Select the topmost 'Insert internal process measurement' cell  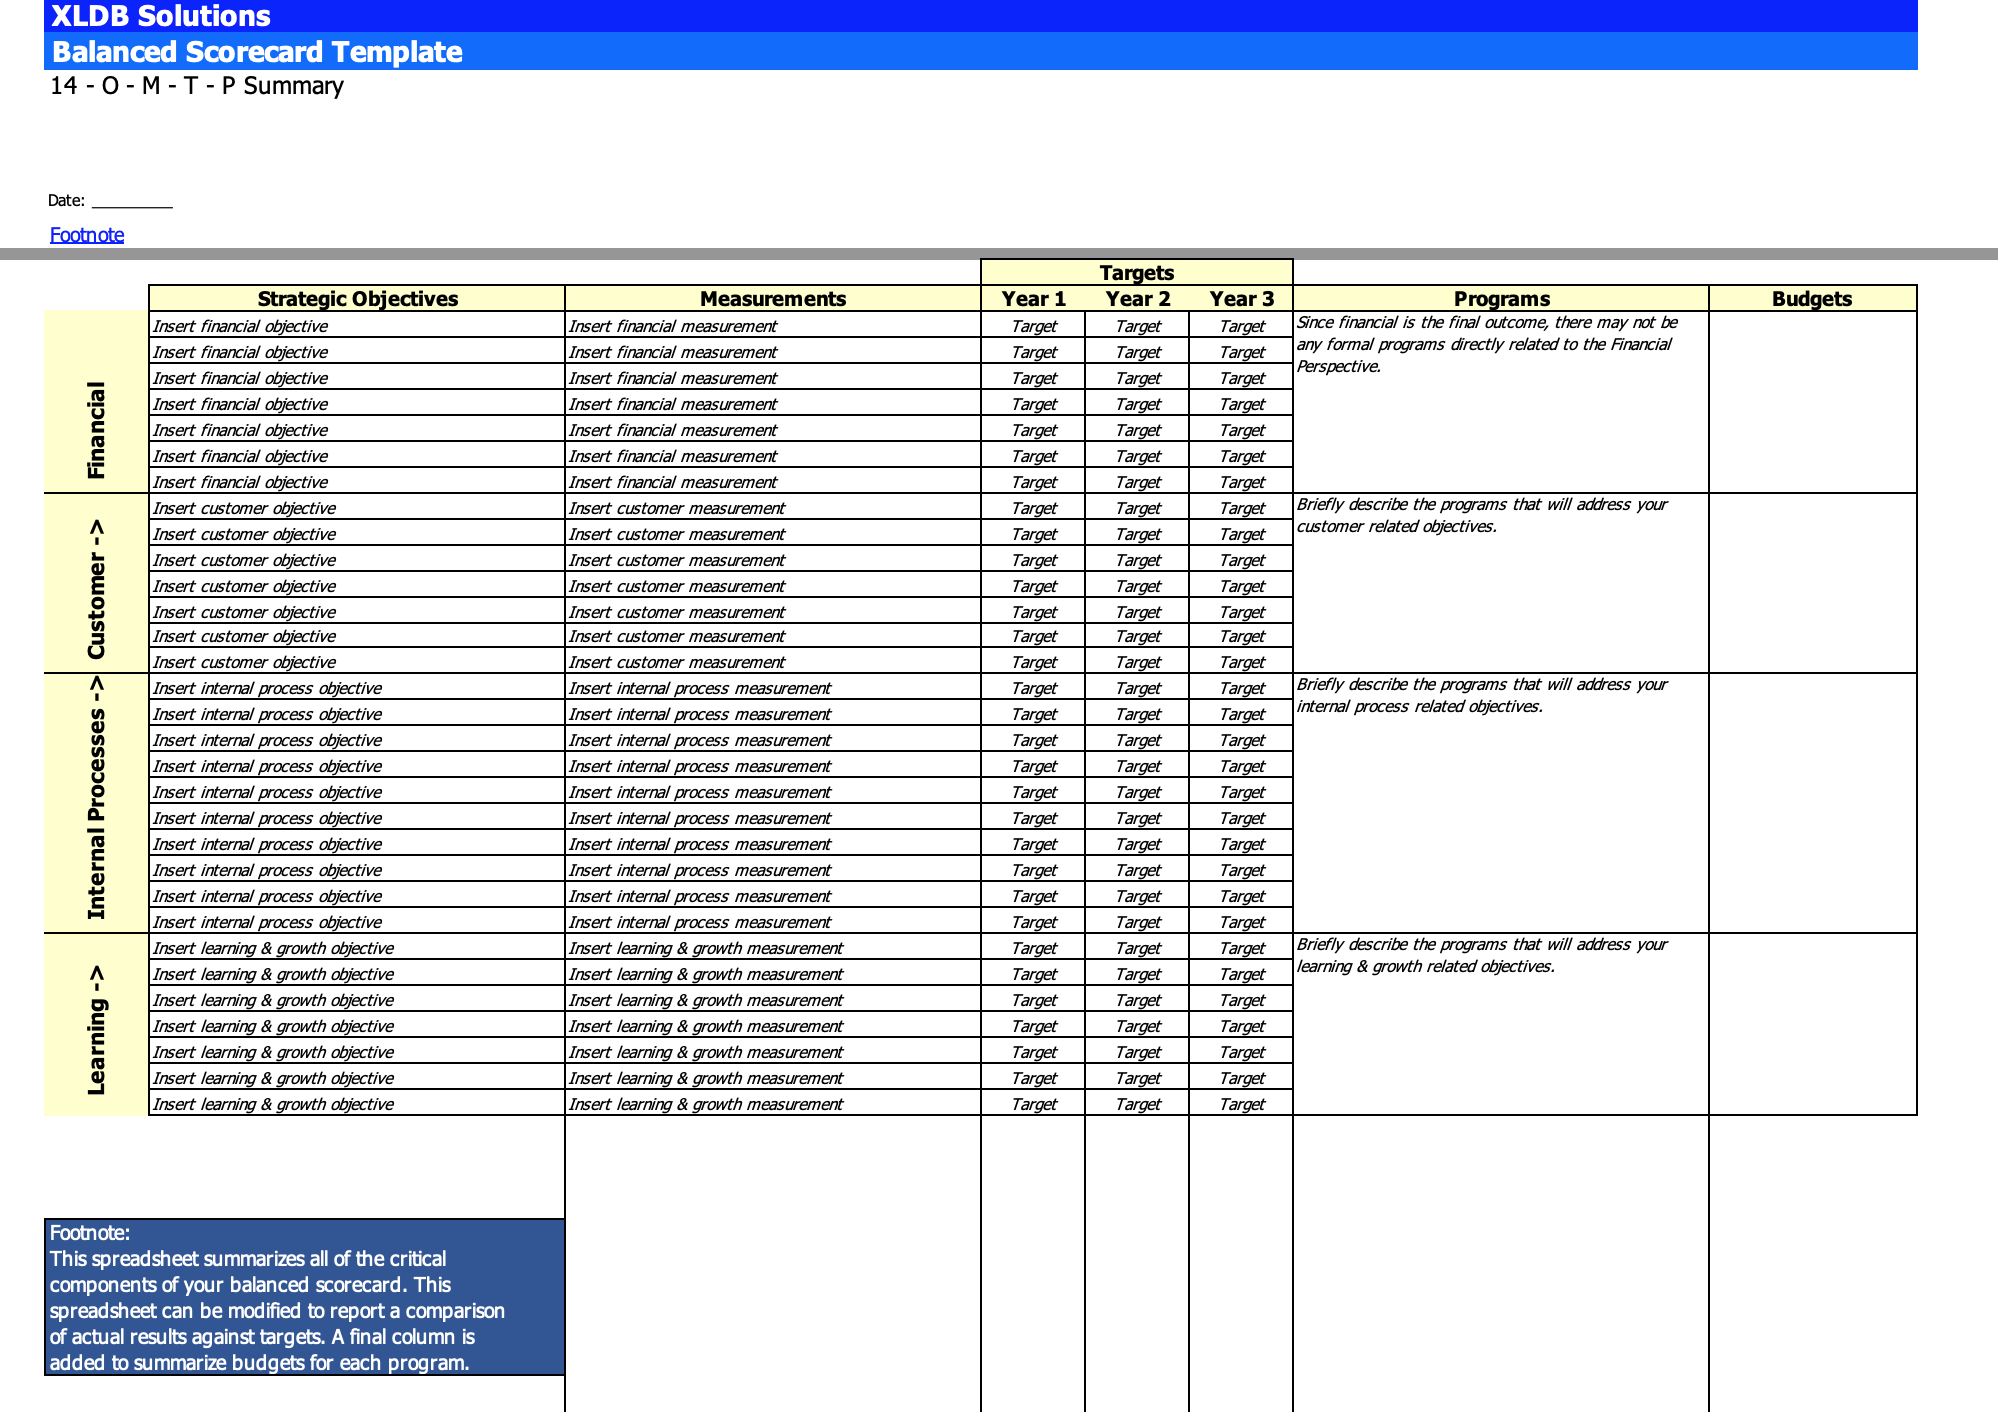tap(773, 688)
